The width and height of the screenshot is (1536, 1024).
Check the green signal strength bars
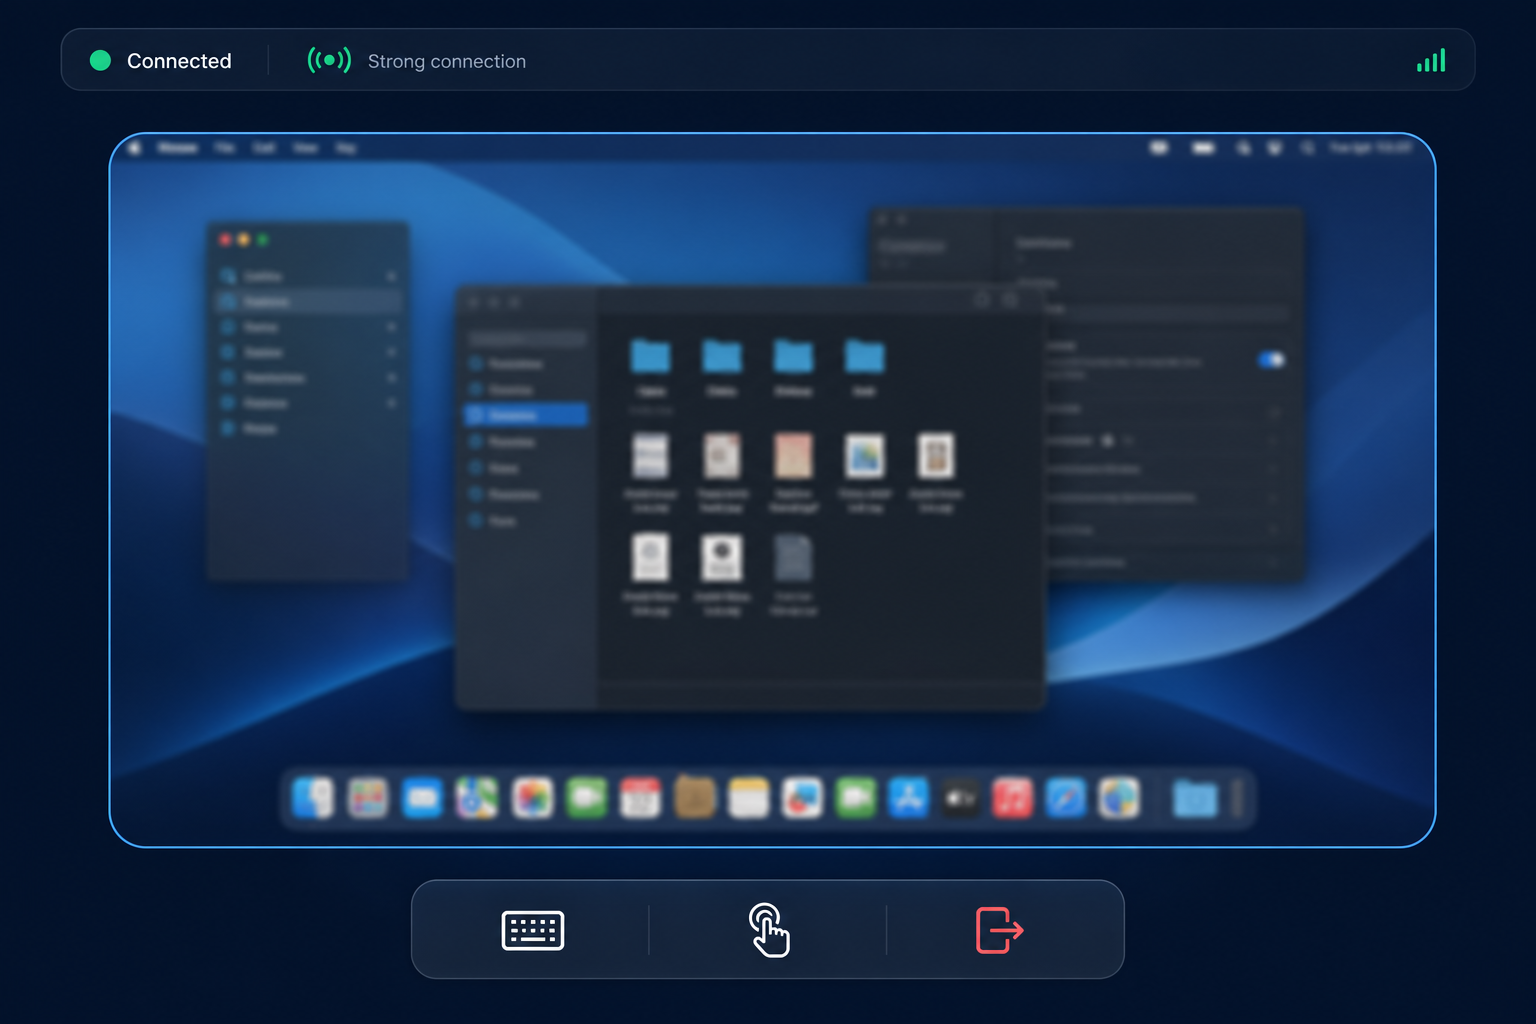1431,61
